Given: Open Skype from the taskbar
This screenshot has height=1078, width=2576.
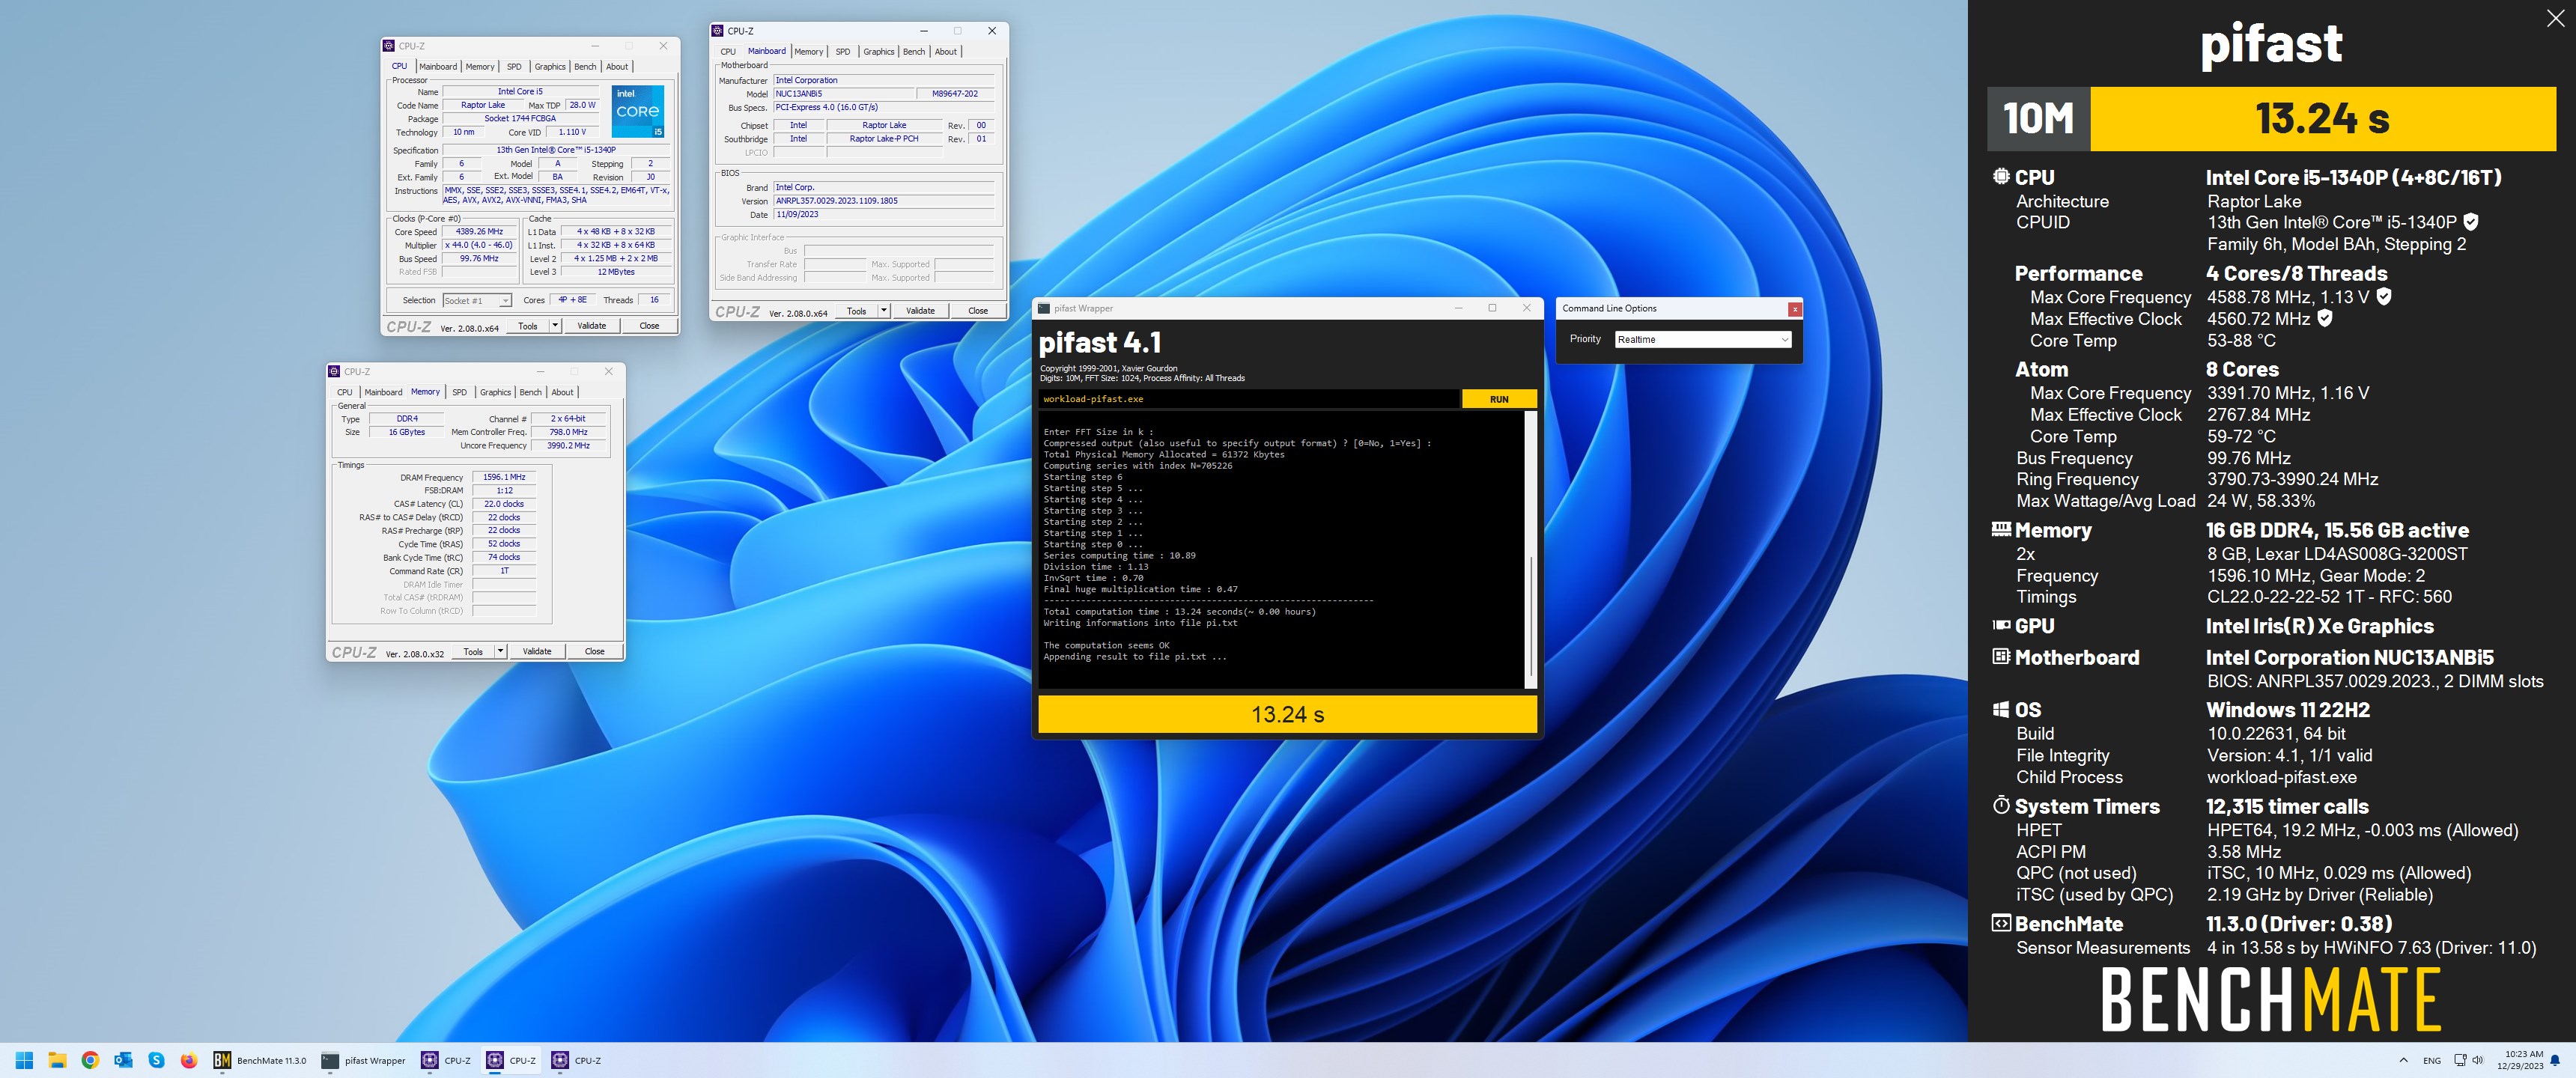Looking at the screenshot, I should [156, 1060].
